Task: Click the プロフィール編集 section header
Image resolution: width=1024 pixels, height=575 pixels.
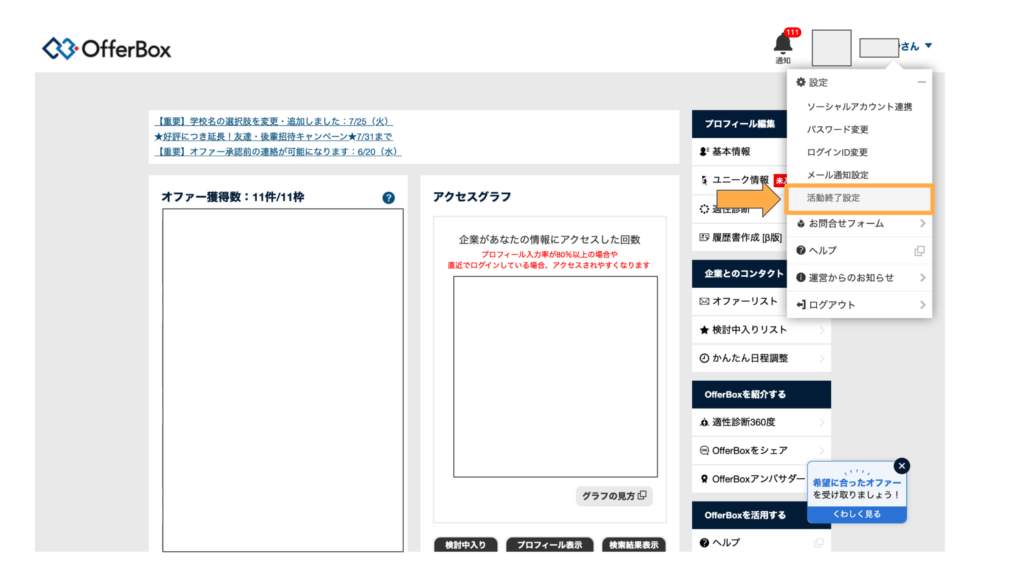Action: pyautogui.click(x=739, y=123)
